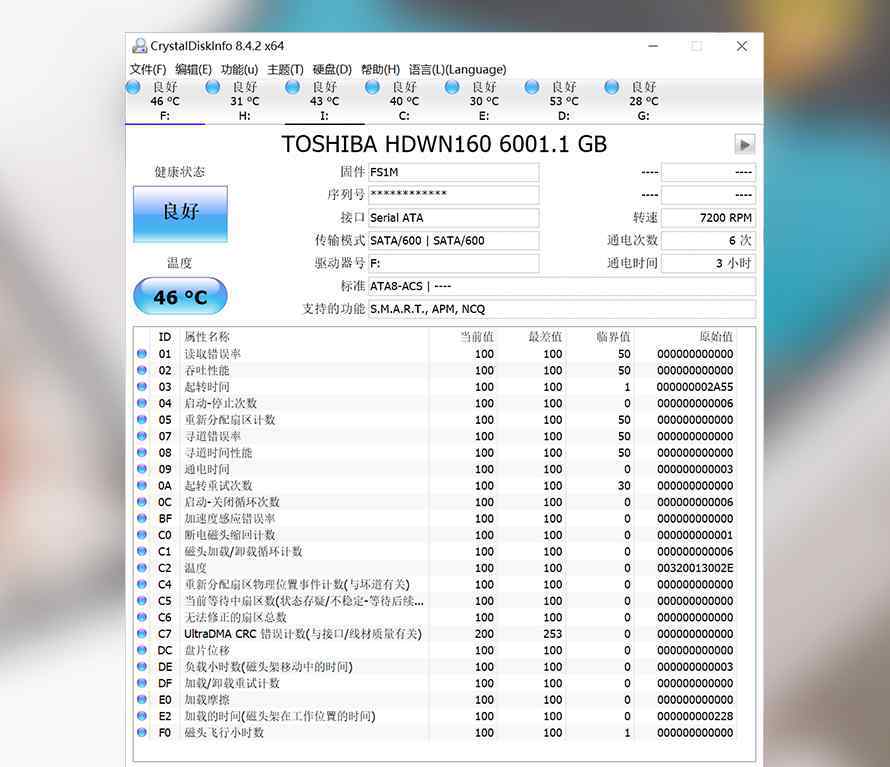Click the 临界值 column header
Screen dimensions: 890x767
click(x=613, y=337)
